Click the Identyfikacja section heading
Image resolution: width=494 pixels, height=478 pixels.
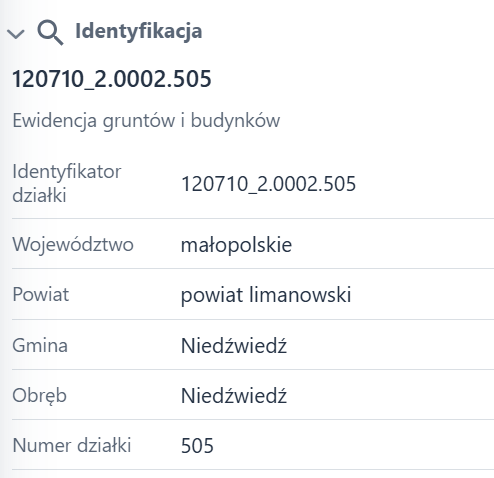(139, 31)
